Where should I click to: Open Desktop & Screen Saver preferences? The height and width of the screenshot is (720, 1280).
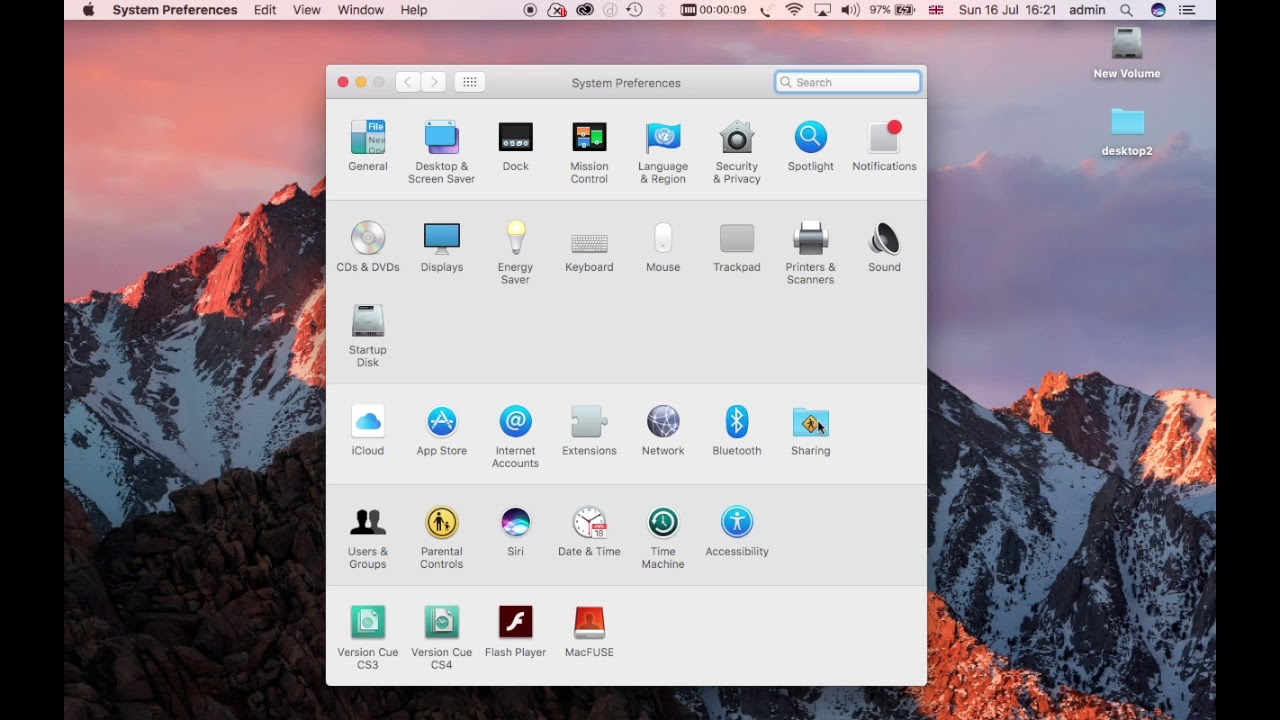pos(441,152)
